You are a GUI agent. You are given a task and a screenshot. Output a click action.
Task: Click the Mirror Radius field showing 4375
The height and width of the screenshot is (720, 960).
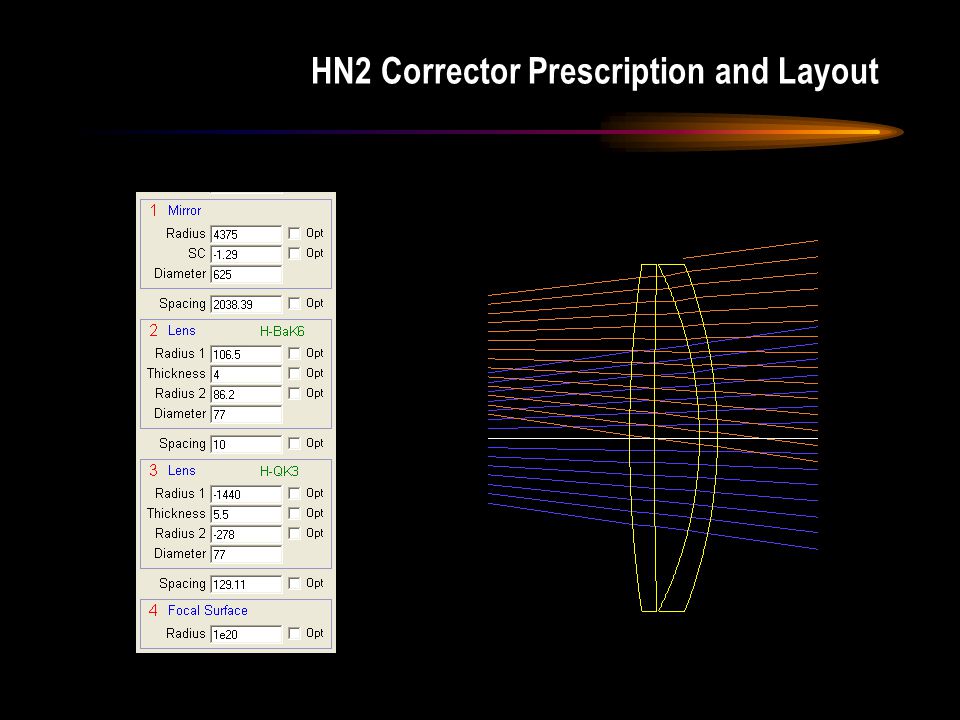(x=246, y=234)
